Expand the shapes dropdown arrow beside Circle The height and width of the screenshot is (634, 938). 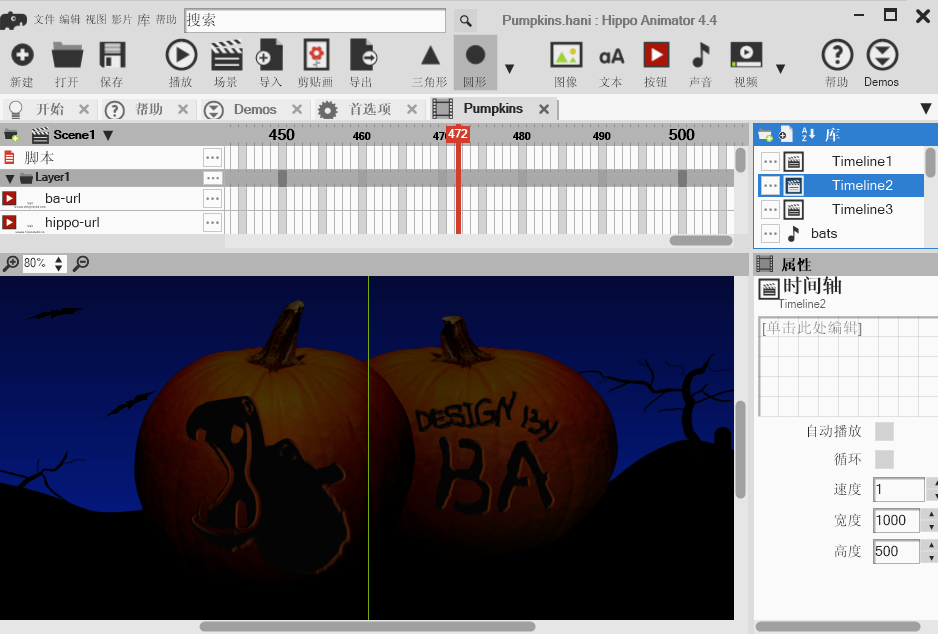509,69
